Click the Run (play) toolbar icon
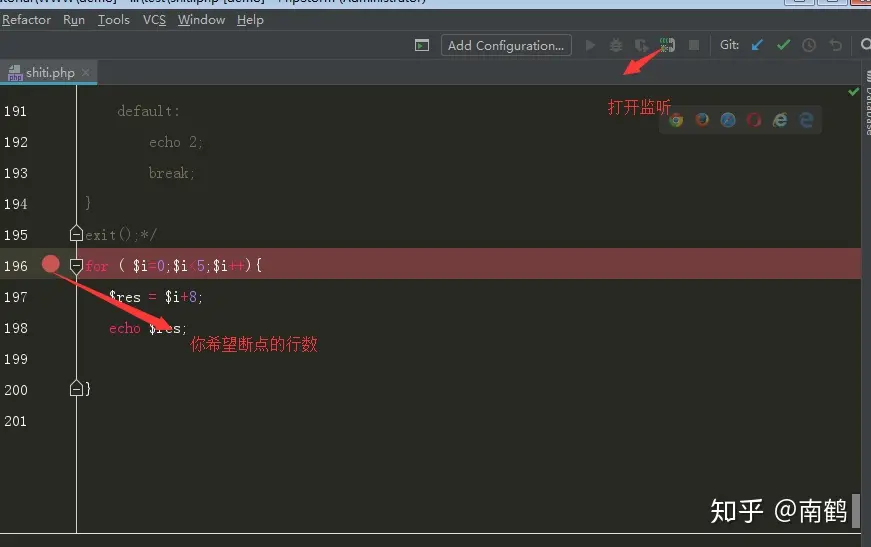871x547 pixels. (x=590, y=45)
